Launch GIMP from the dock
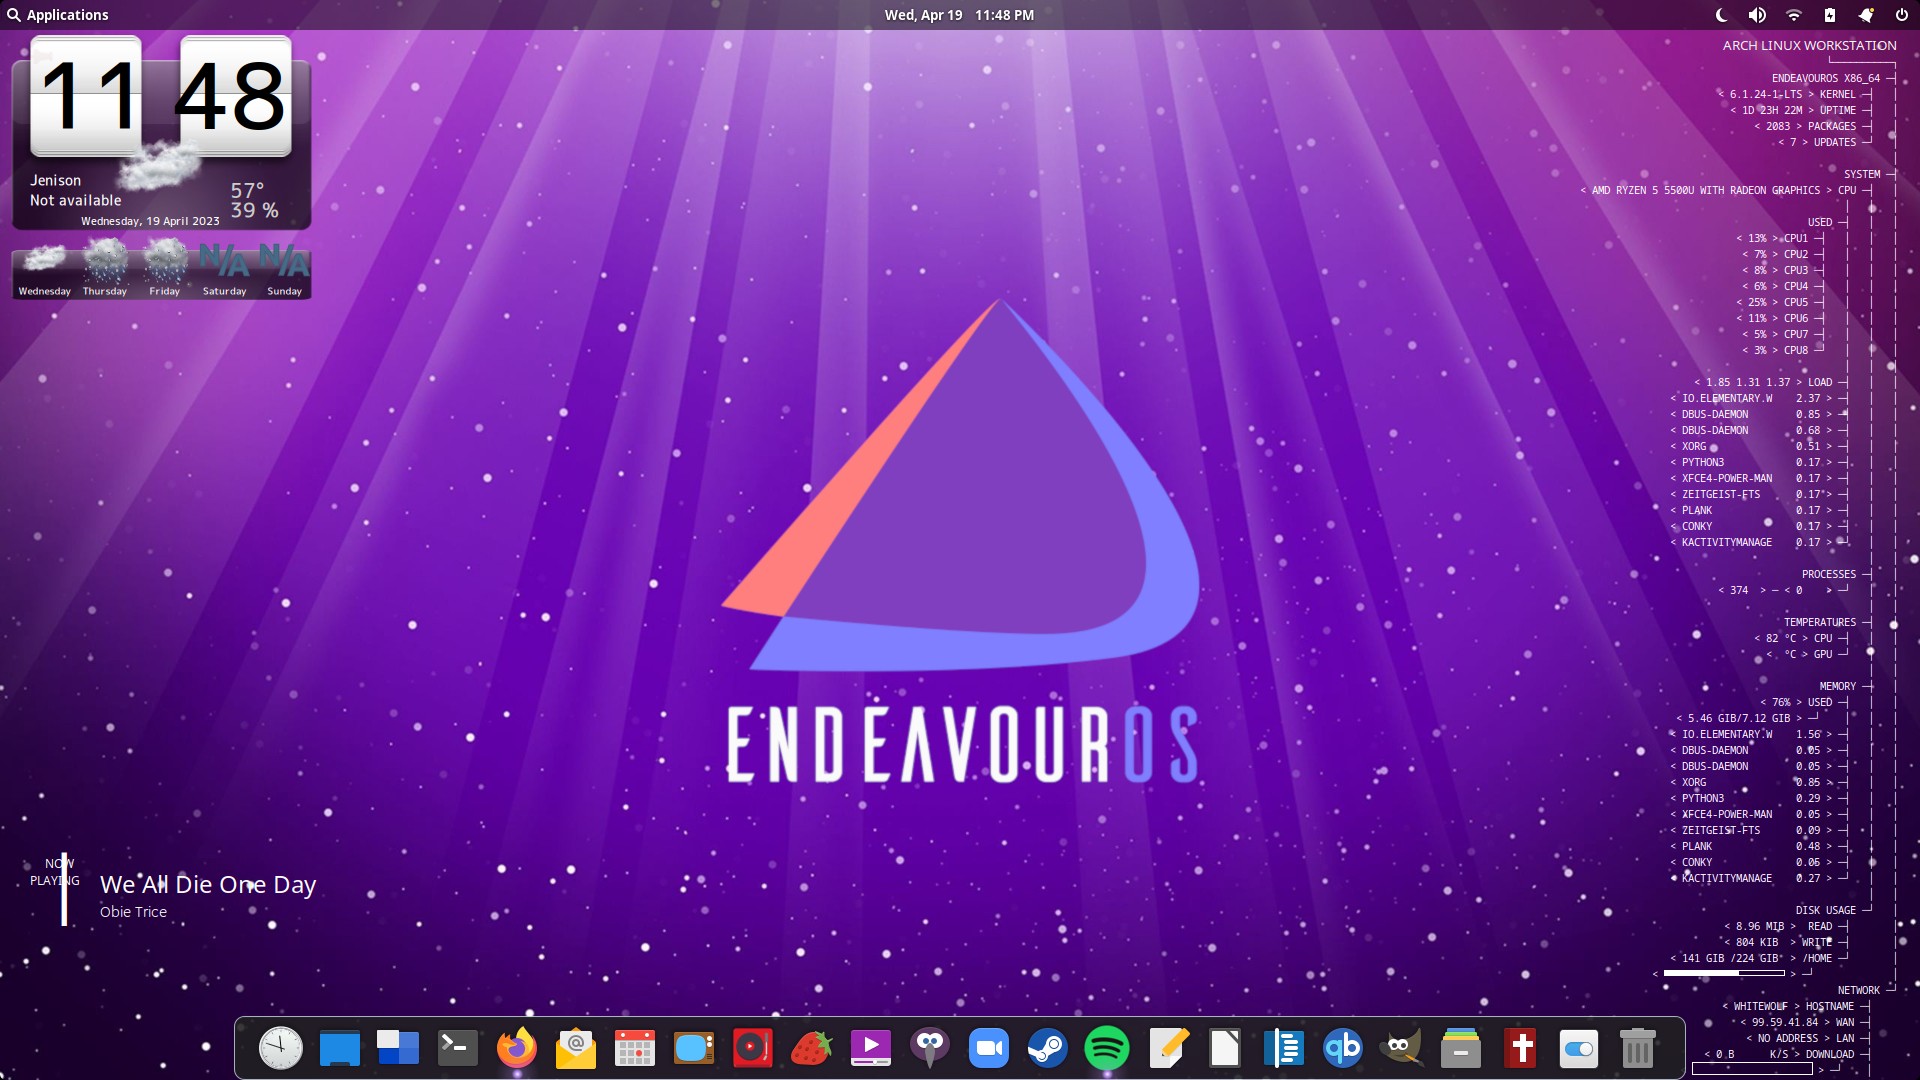This screenshot has width=1920, height=1080. tap(1400, 1048)
